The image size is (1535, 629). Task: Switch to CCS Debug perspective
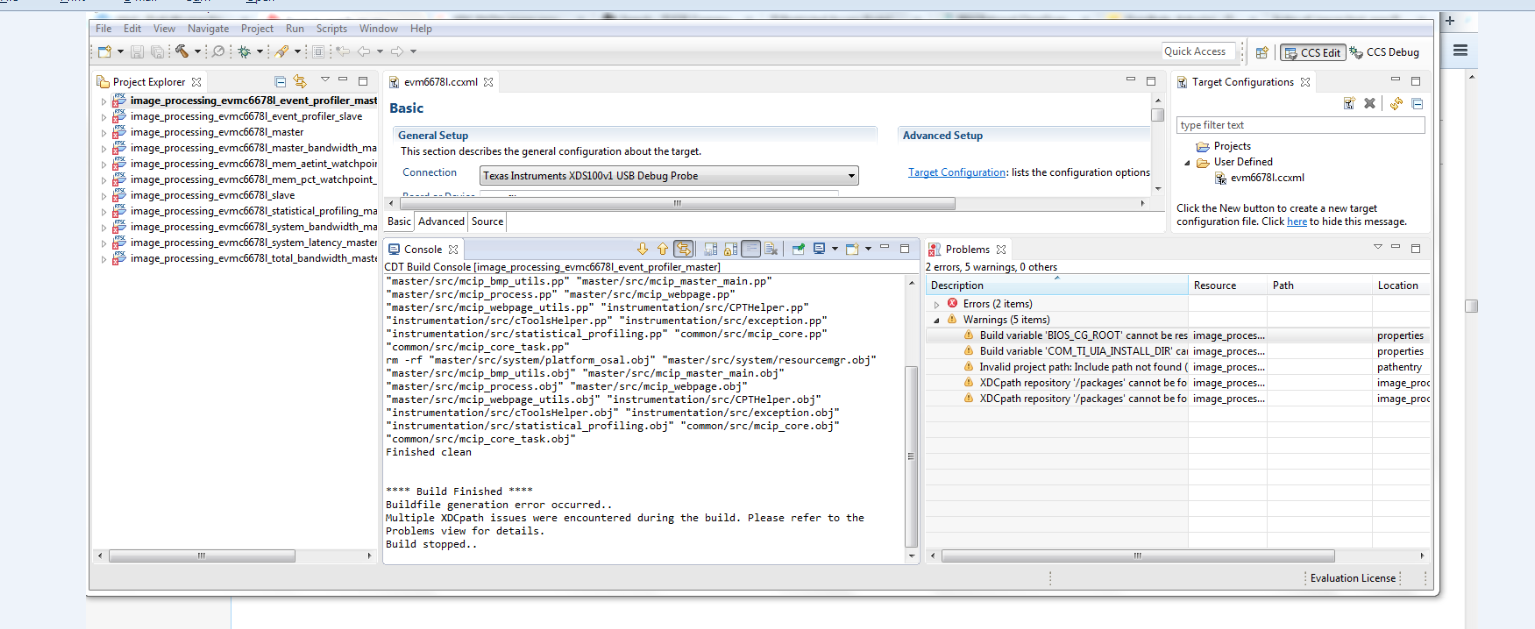point(1384,53)
